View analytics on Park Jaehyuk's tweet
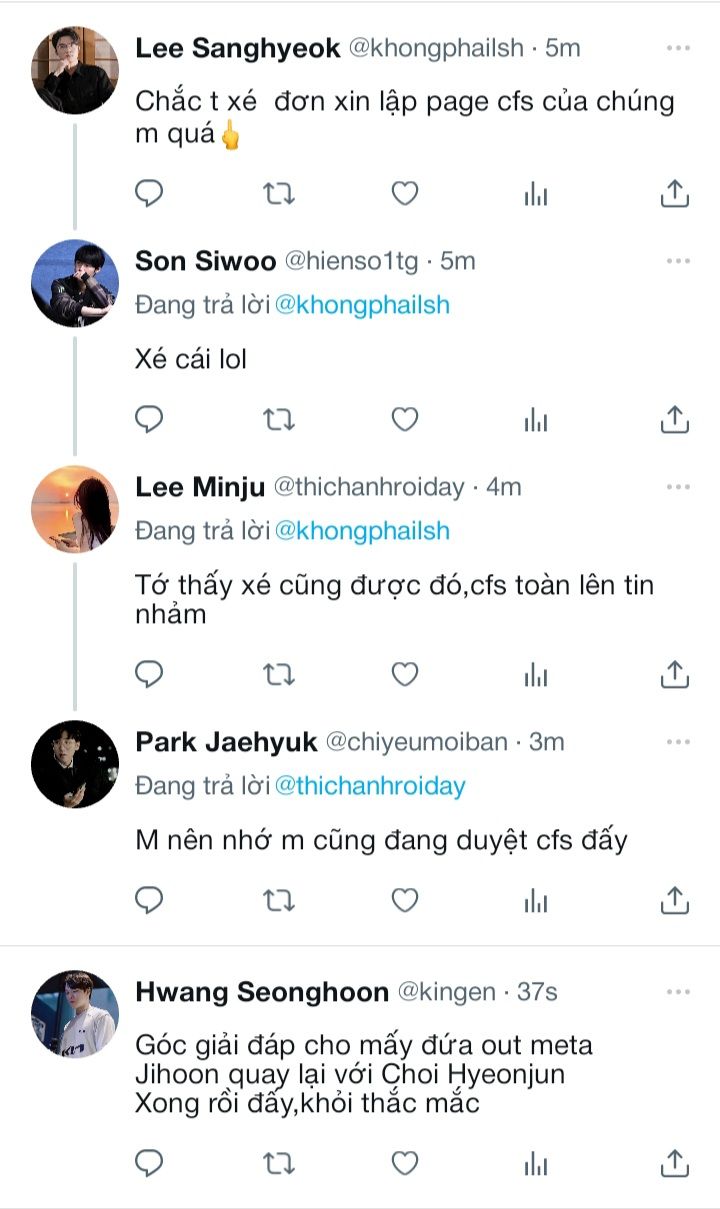 tap(536, 901)
